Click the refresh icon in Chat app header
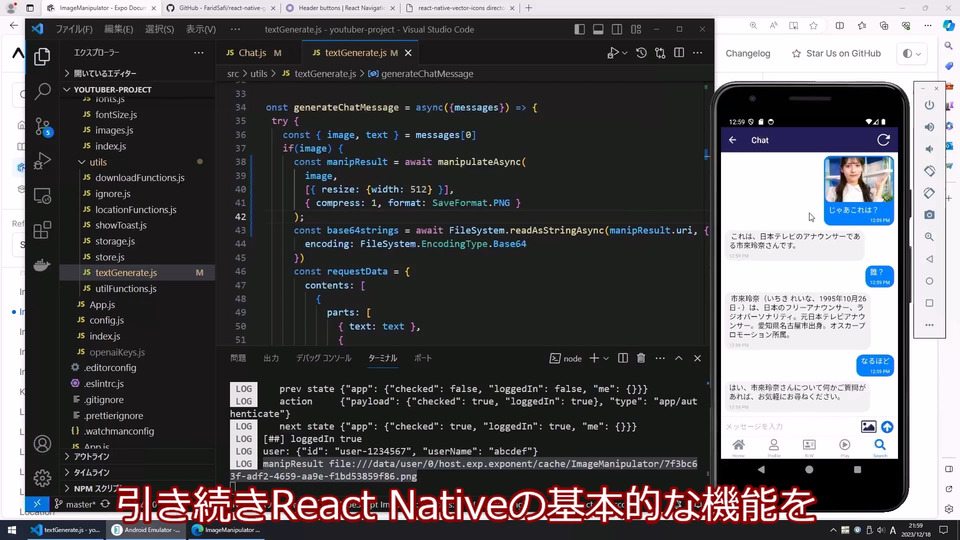This screenshot has width=960, height=540. pos(883,140)
